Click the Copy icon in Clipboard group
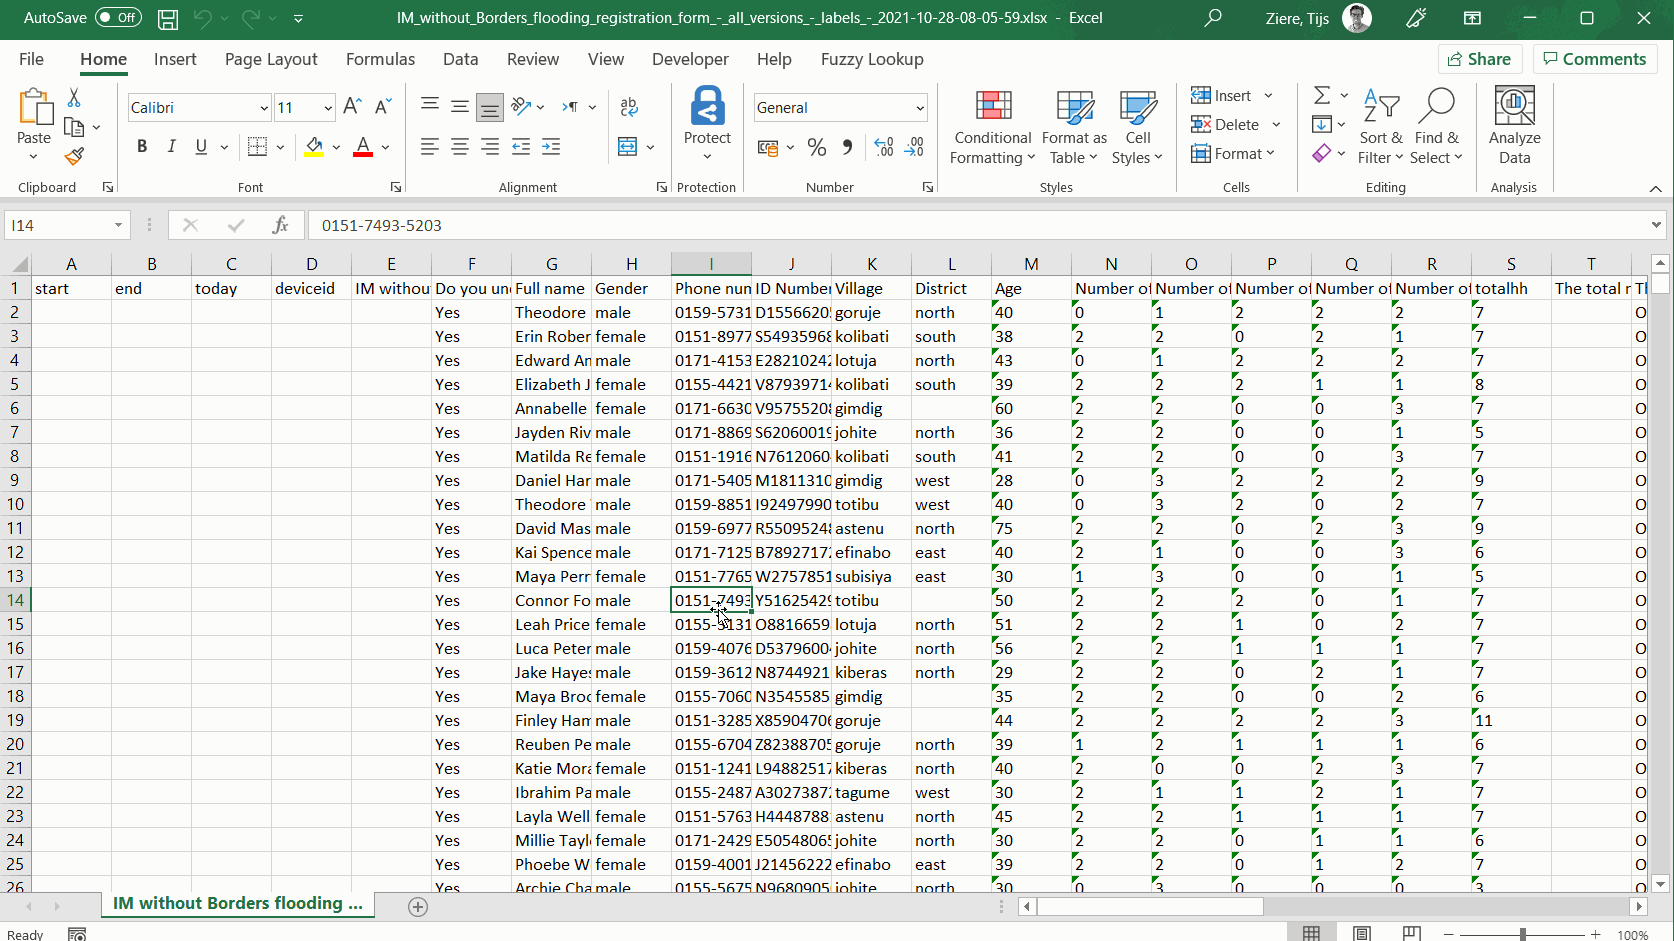The image size is (1674, 941). tap(74, 127)
